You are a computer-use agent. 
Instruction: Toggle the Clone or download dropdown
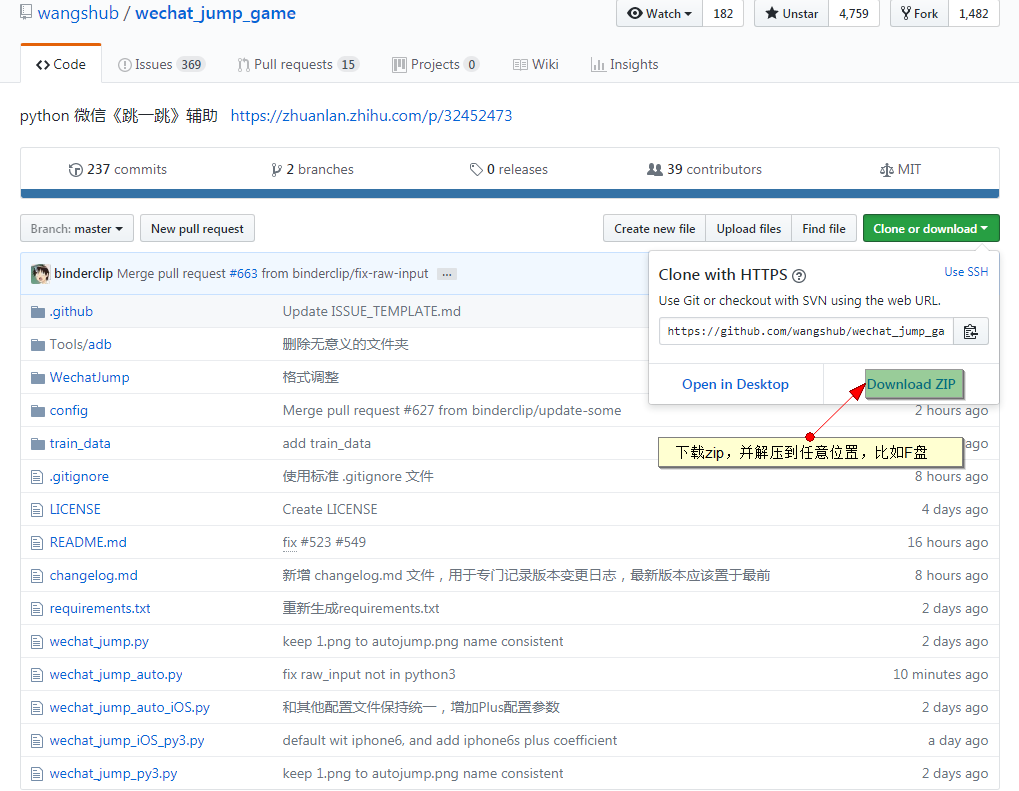[931, 229]
